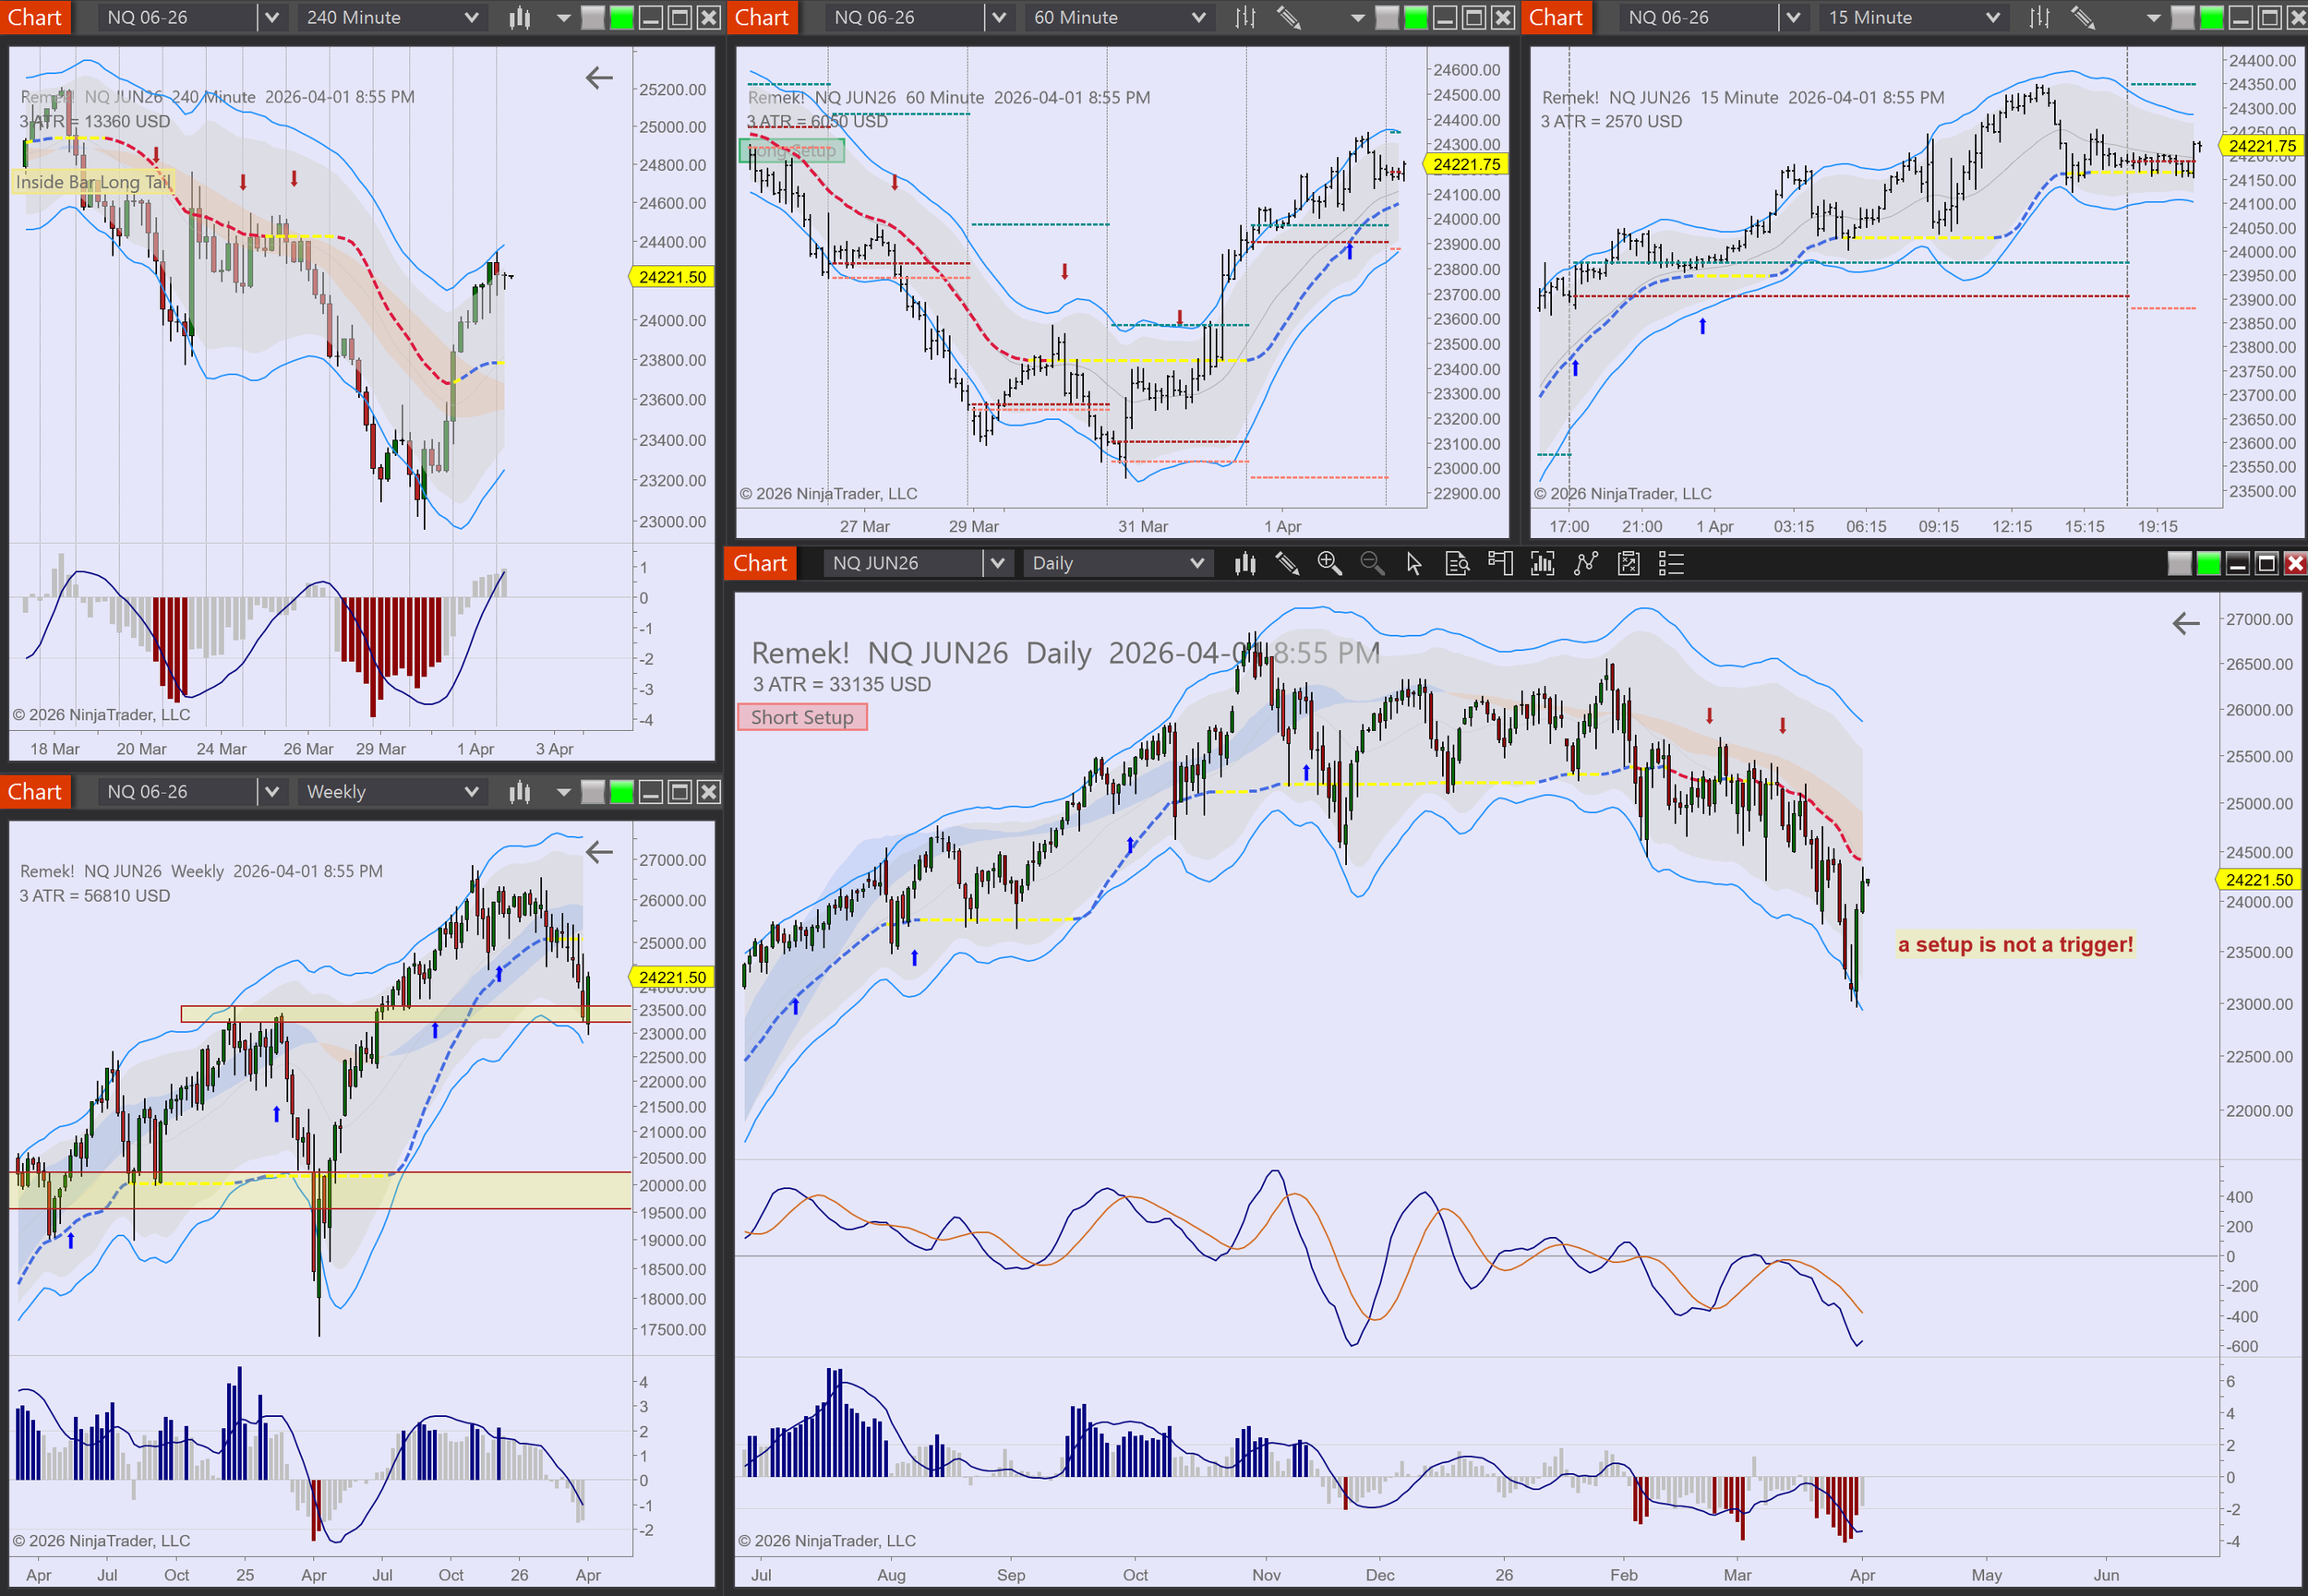2308x1596 pixels.
Task: Open the Properties list icon on Daily chart
Action: click(x=1671, y=564)
